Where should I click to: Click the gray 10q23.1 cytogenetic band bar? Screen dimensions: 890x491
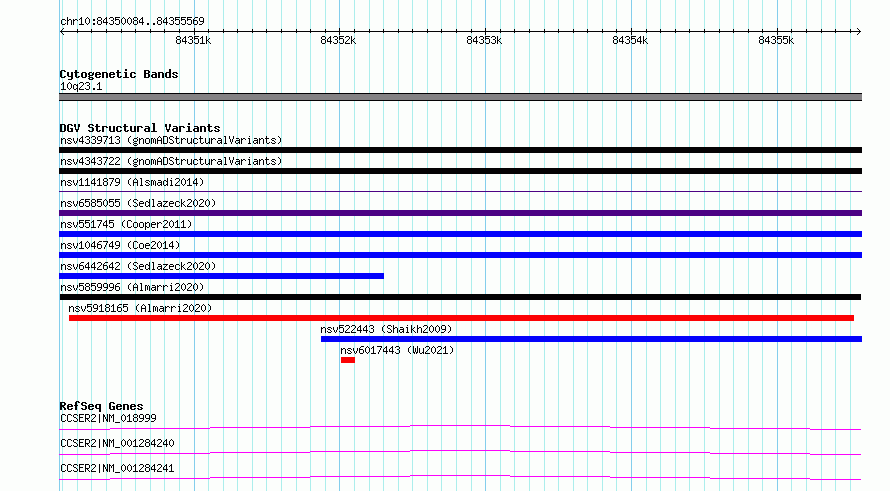pyautogui.click(x=460, y=97)
